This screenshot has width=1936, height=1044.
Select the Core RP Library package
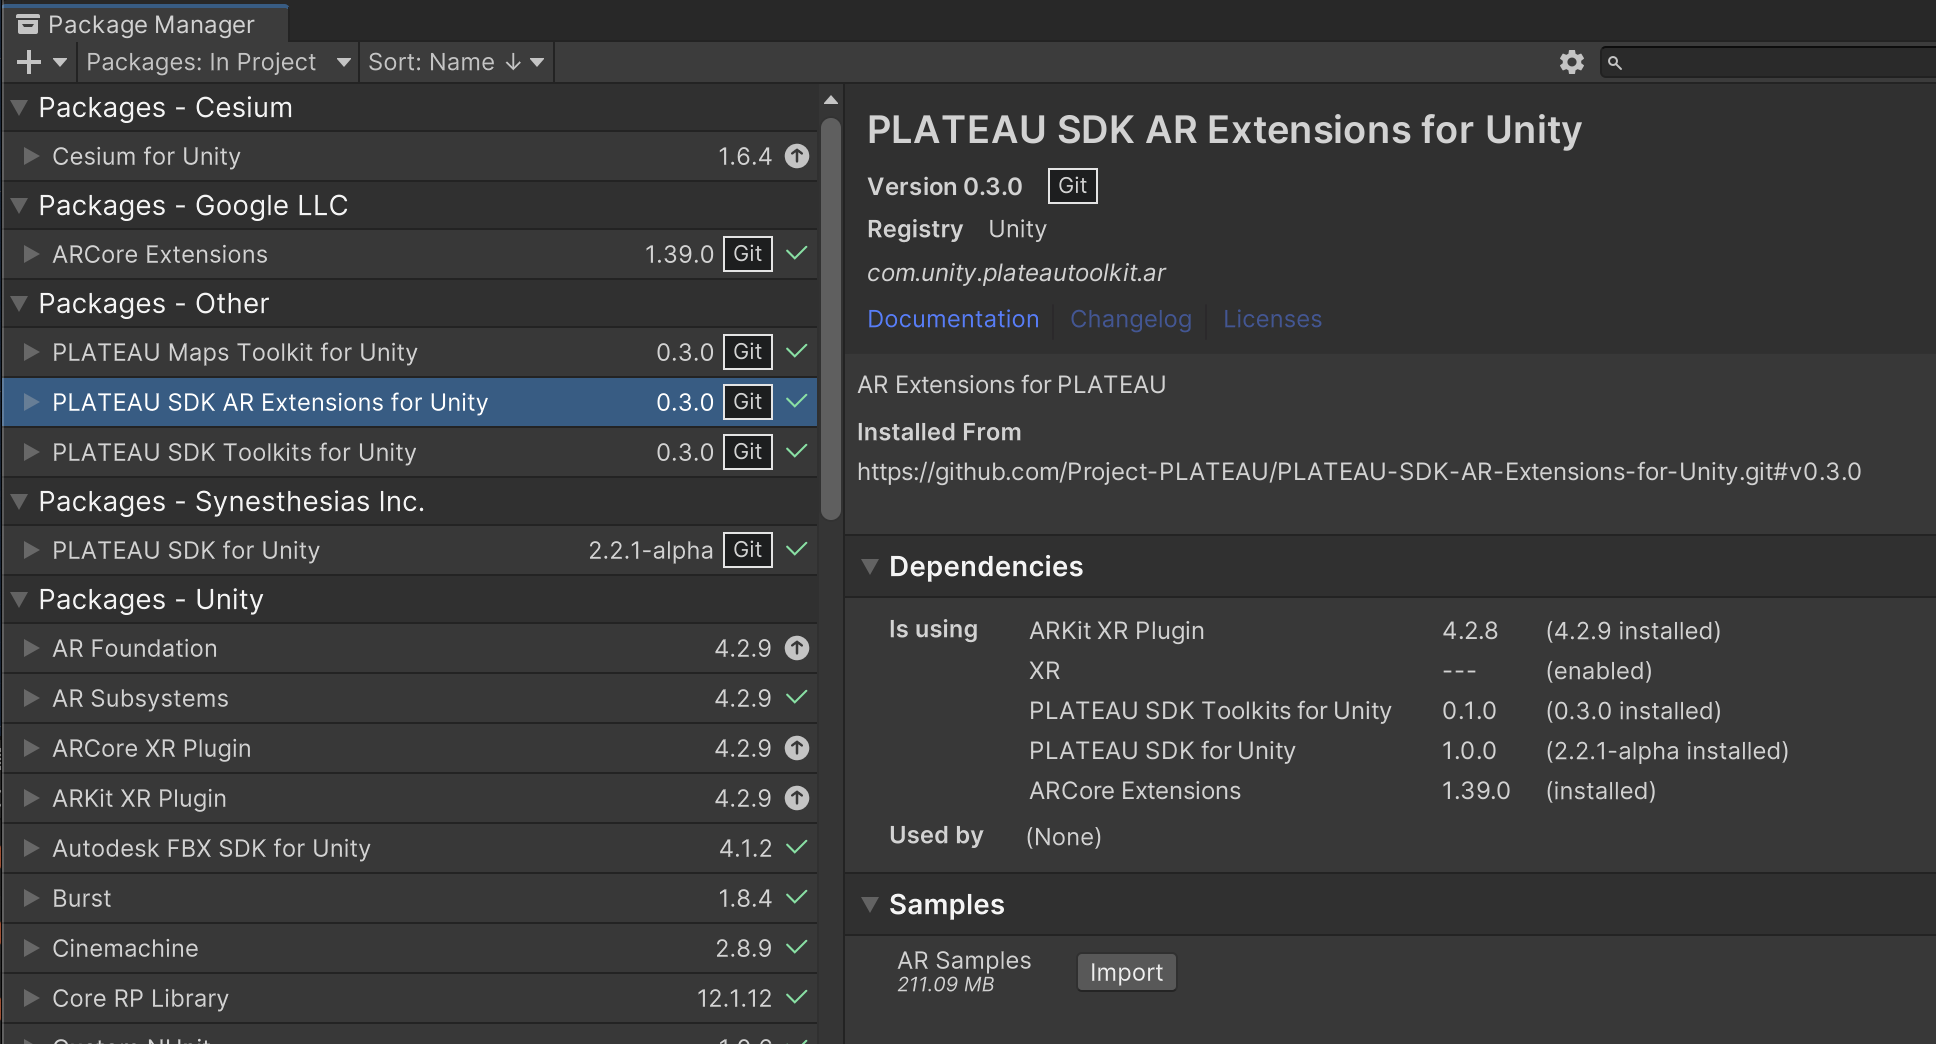[410, 998]
